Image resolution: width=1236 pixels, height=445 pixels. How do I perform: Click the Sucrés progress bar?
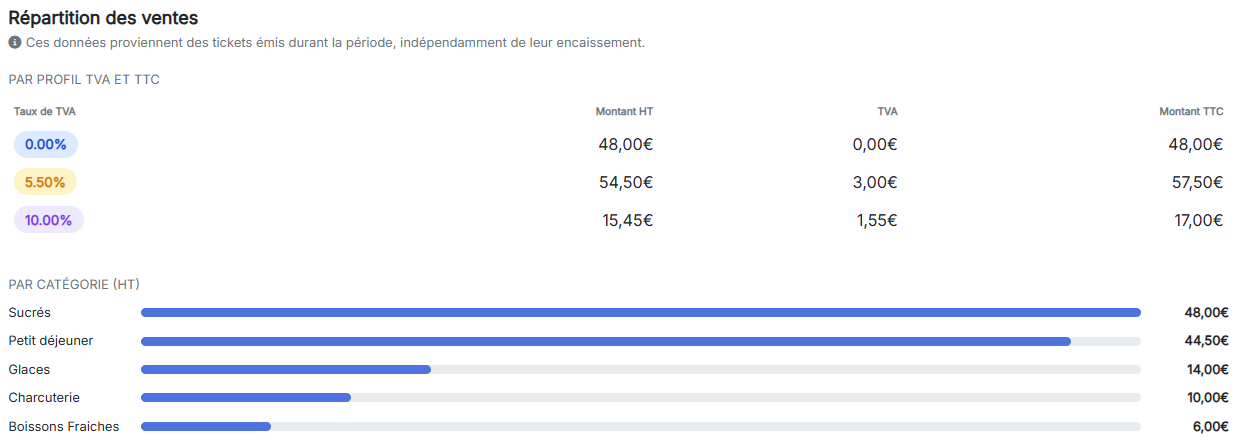(x=641, y=313)
